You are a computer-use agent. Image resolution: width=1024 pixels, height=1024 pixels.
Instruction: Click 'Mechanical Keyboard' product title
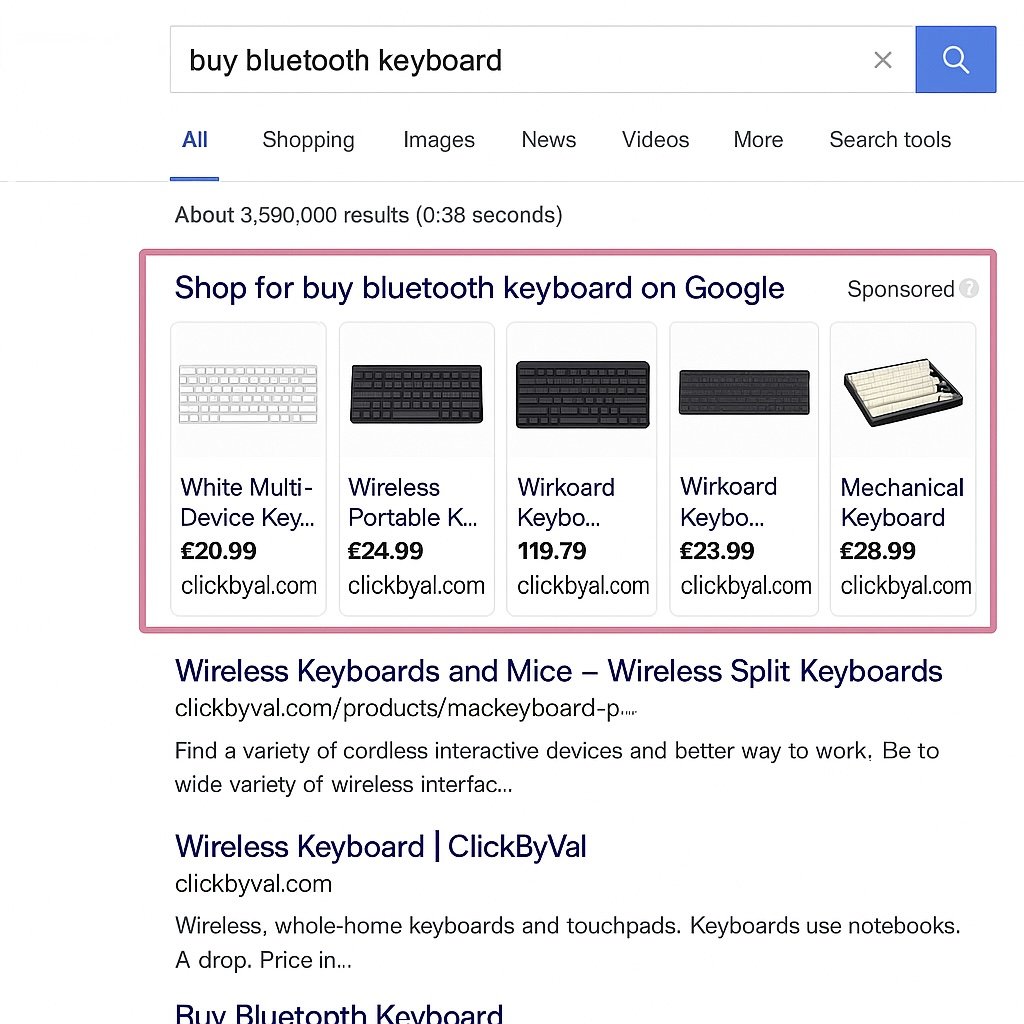[902, 502]
